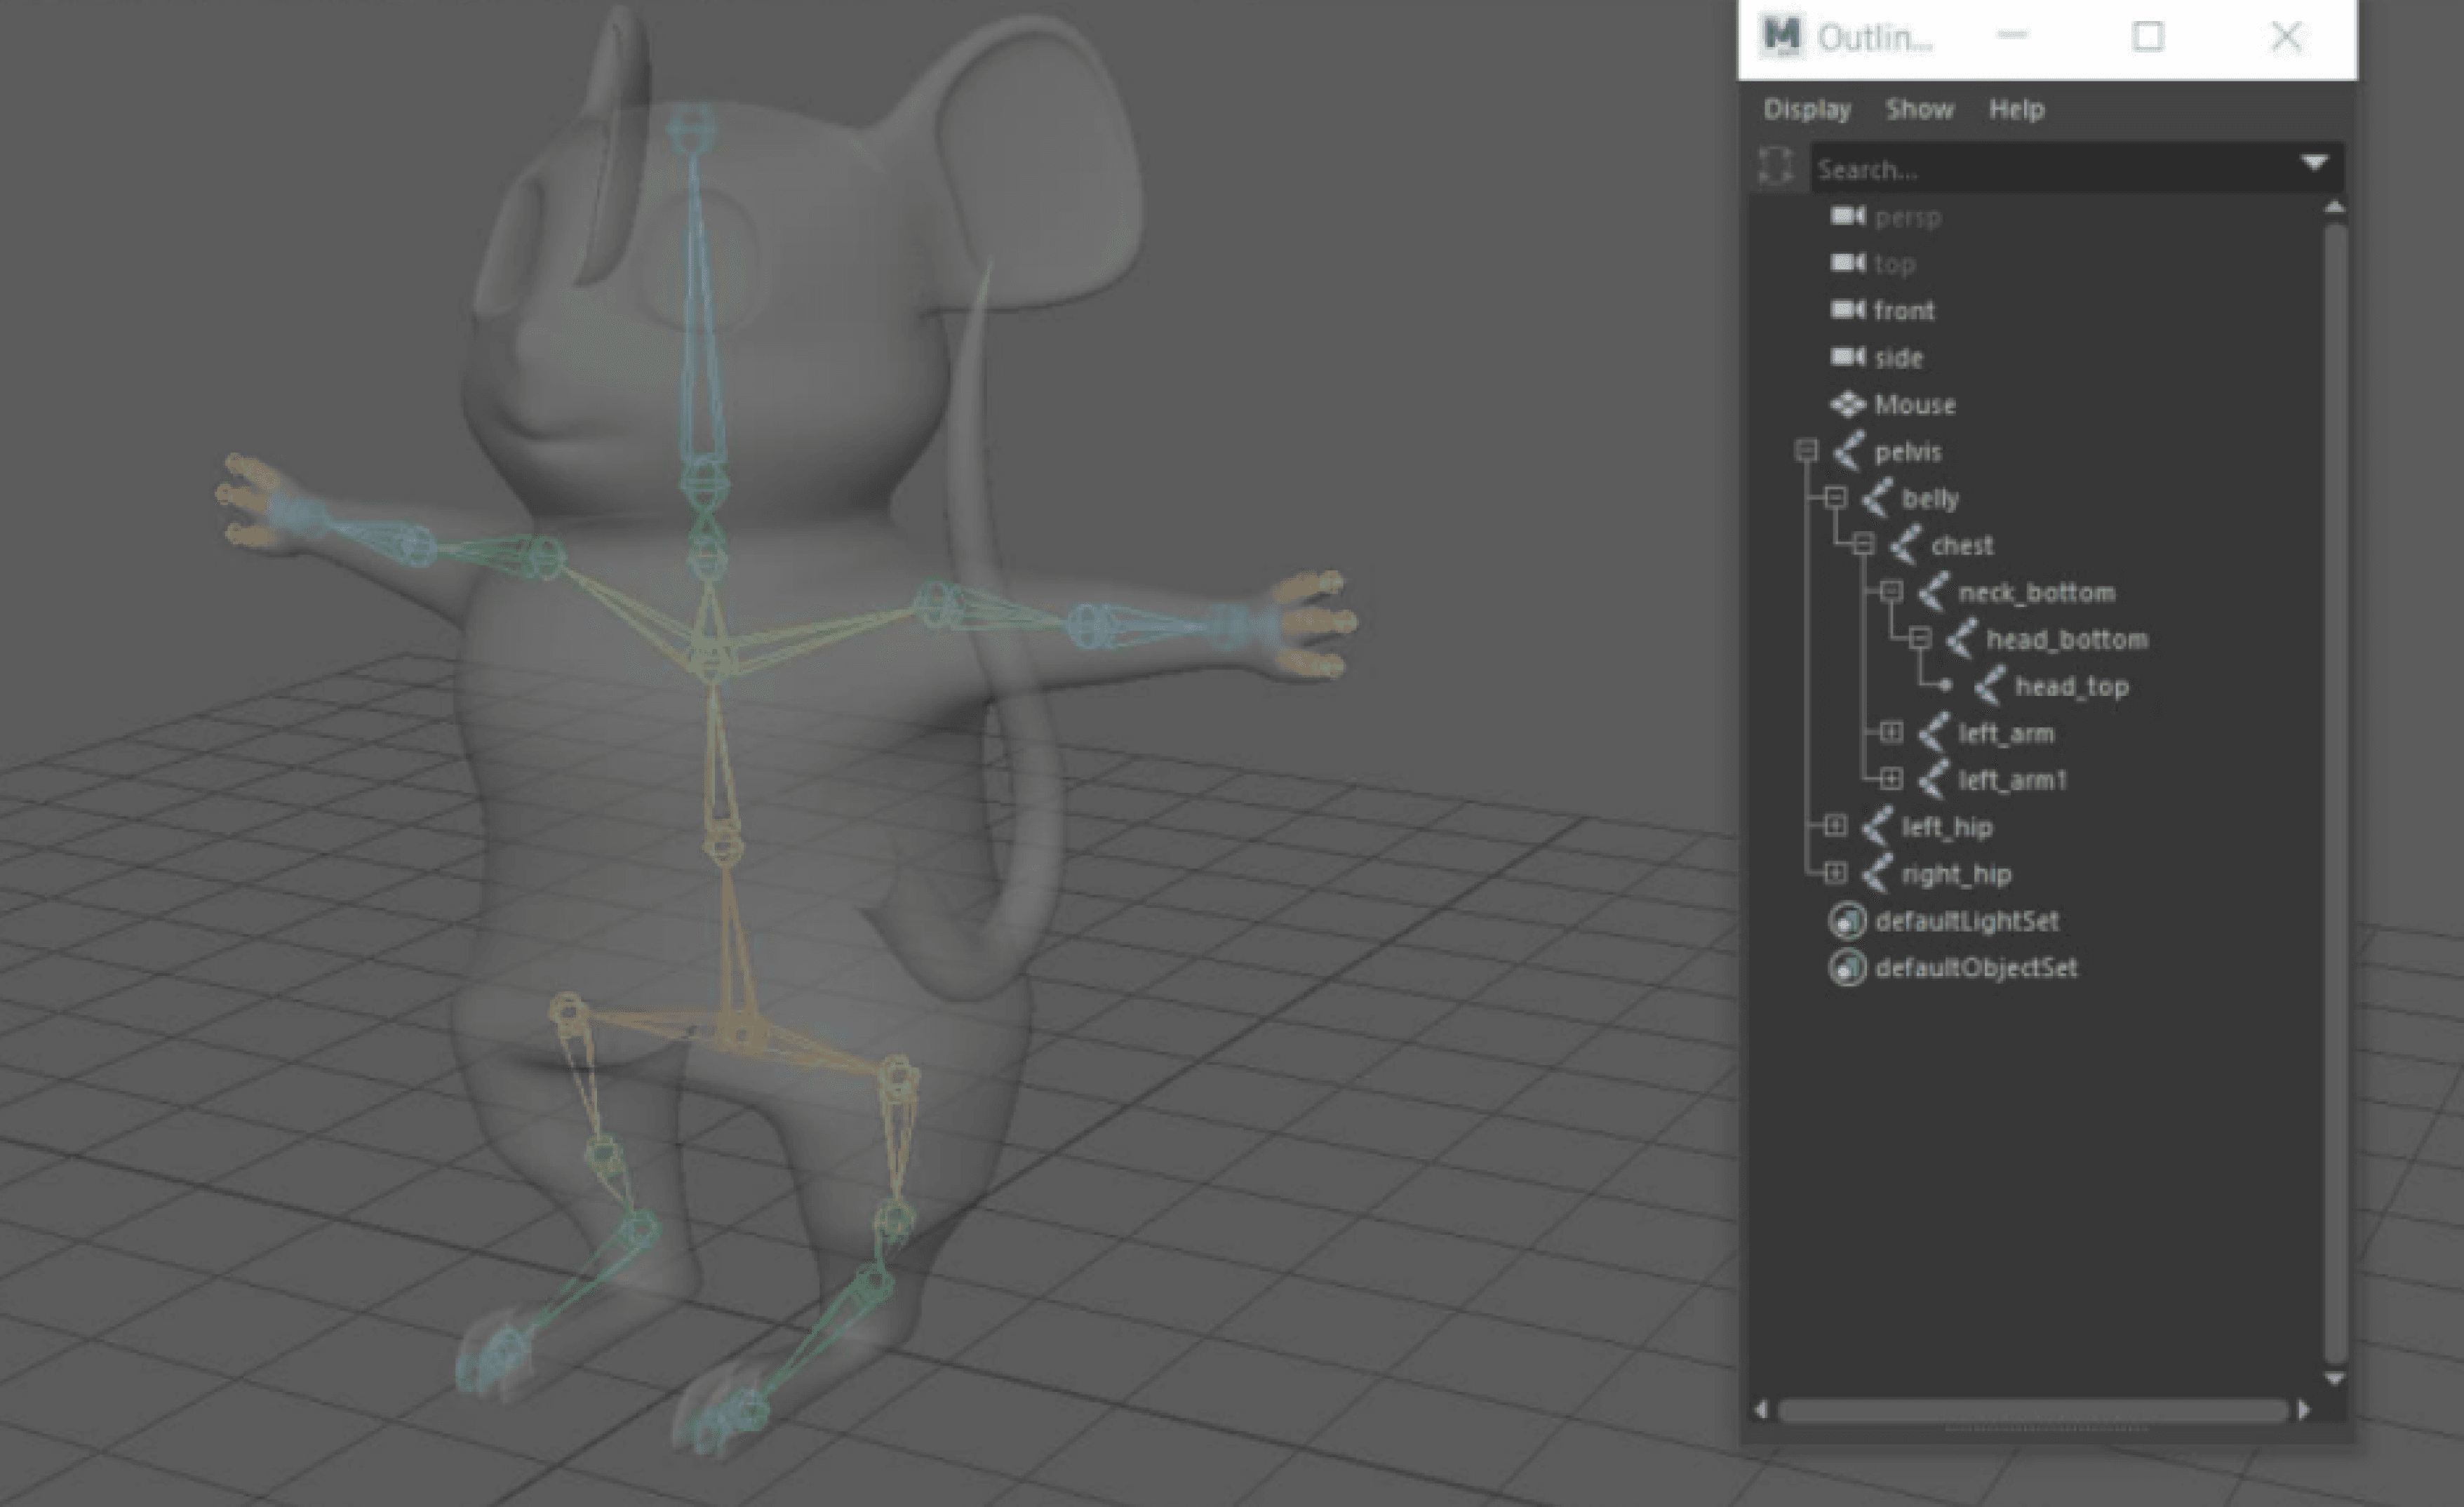Screen dimensions: 2464x1507
Task: Click the Outliner horizontal scrollbar
Action: pyautogui.click(x=2032, y=1410)
